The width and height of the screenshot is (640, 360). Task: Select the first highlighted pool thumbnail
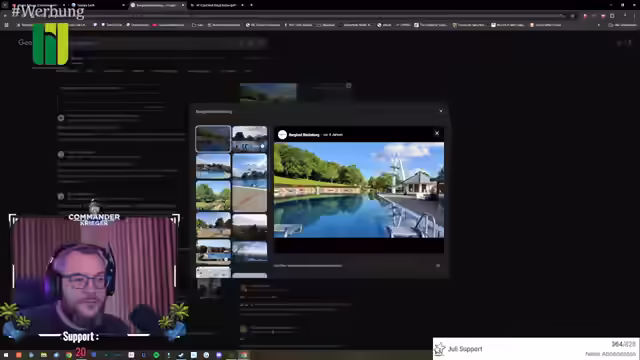[x=213, y=139]
